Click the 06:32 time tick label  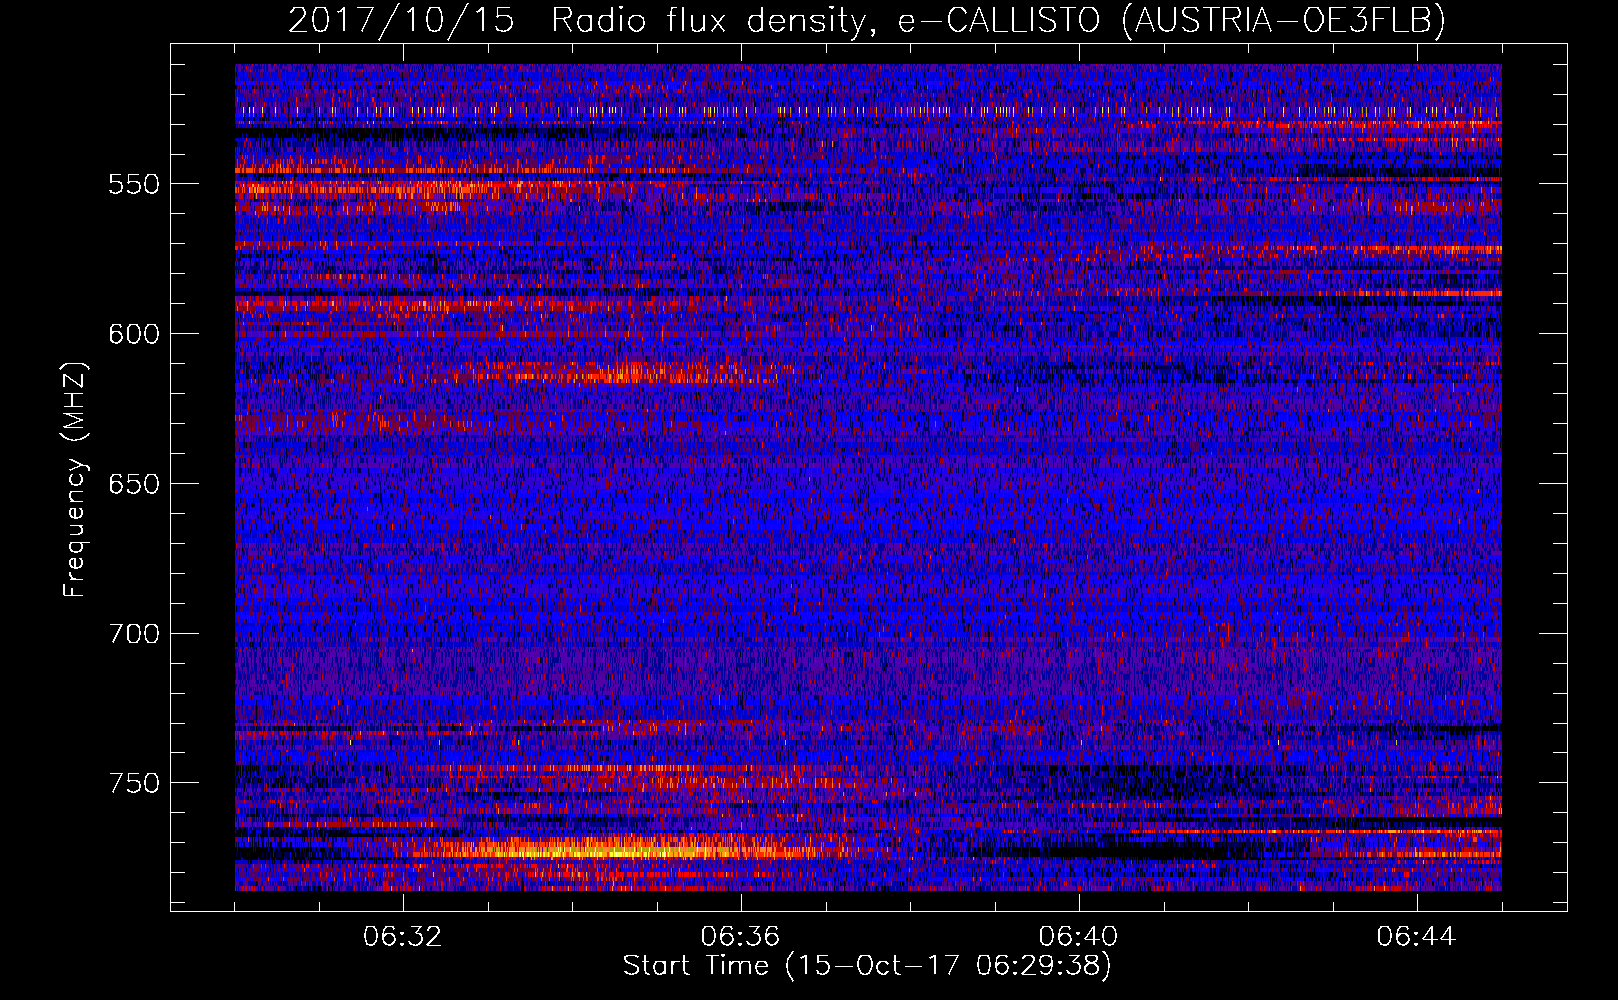(x=403, y=937)
